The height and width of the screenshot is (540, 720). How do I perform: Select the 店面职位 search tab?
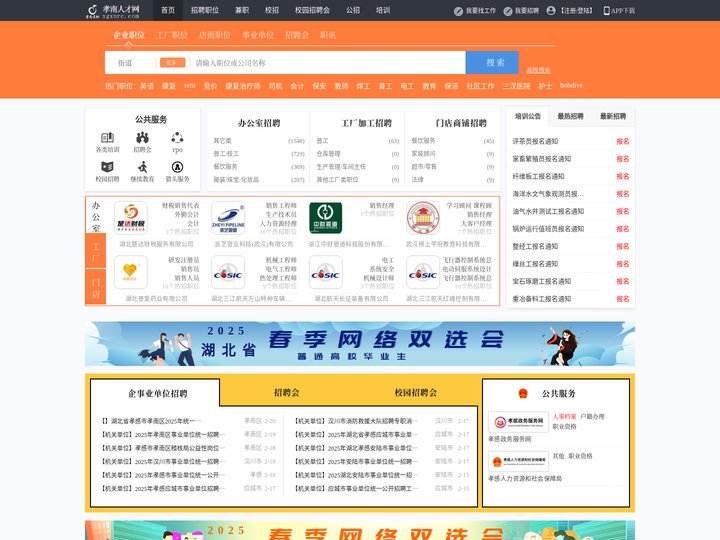[x=215, y=35]
